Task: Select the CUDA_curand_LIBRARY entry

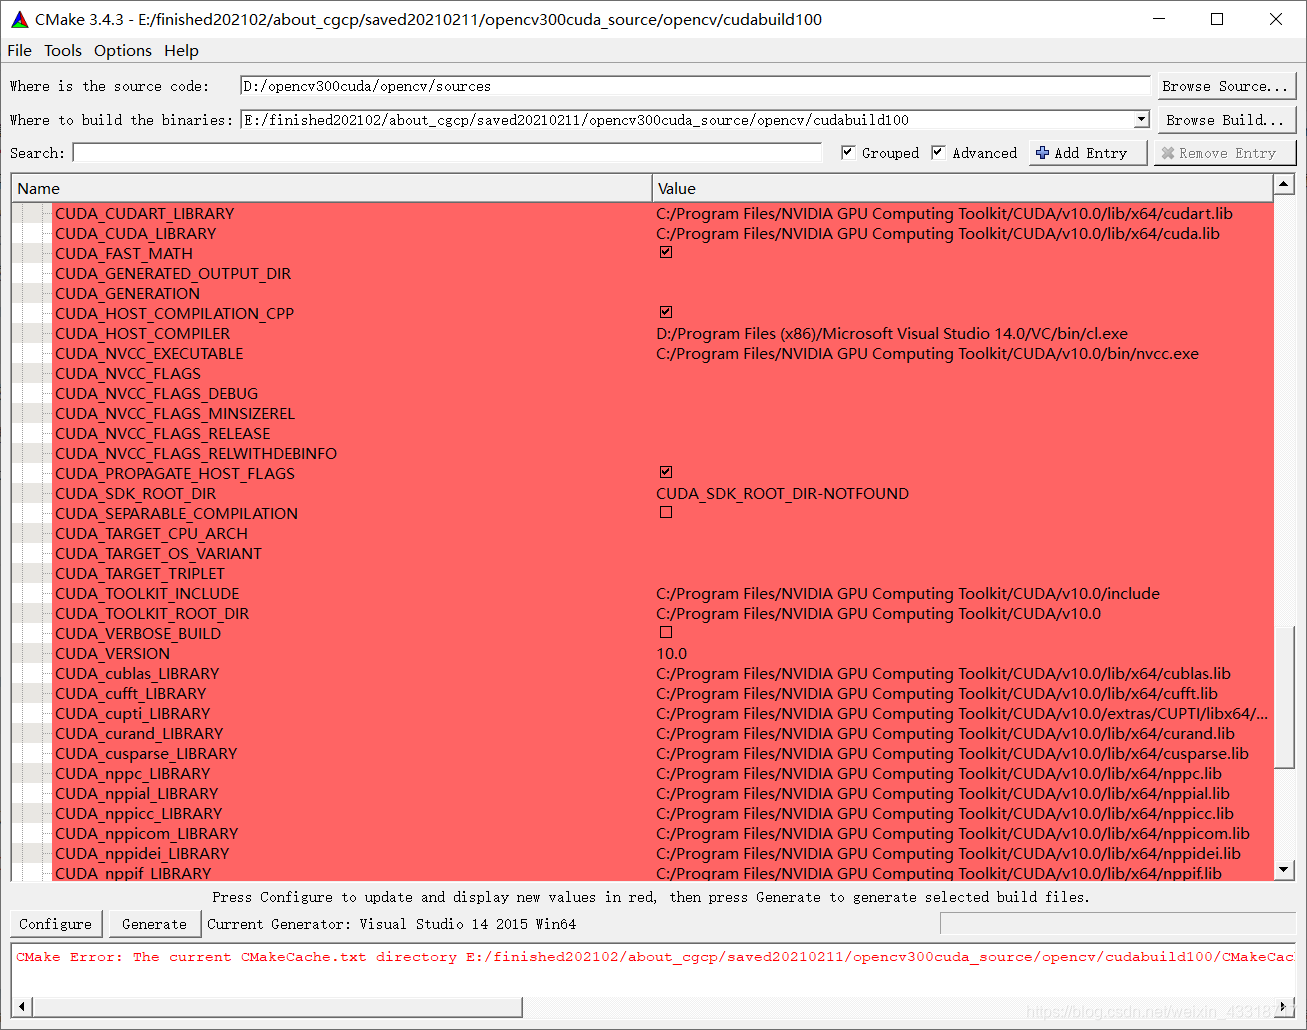Action: [139, 733]
